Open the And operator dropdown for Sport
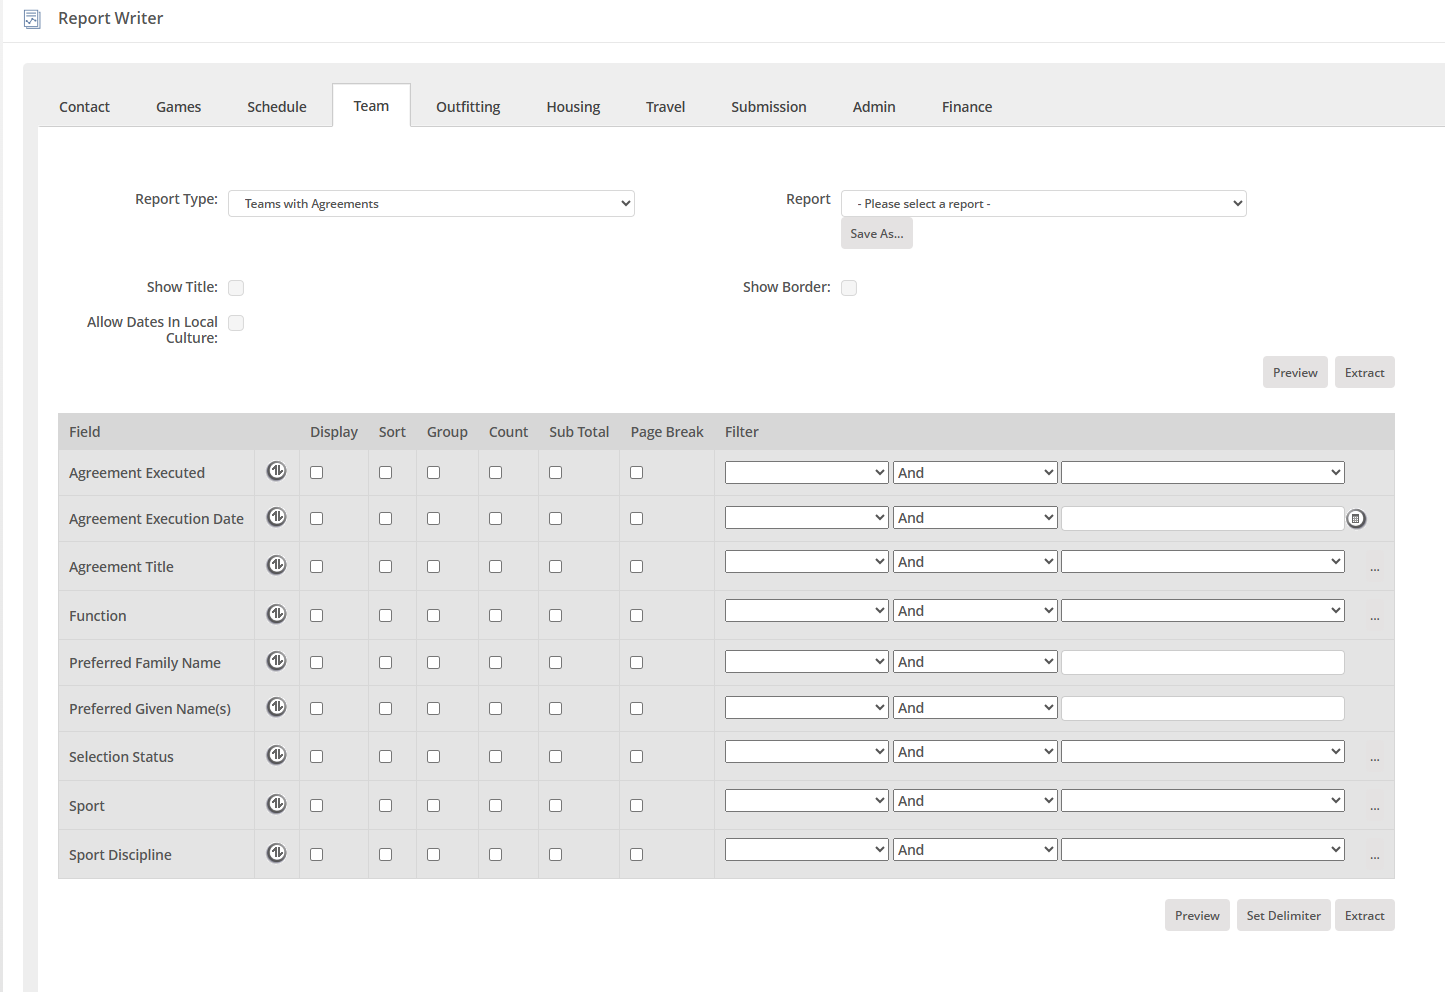1445x992 pixels. pyautogui.click(x=975, y=801)
